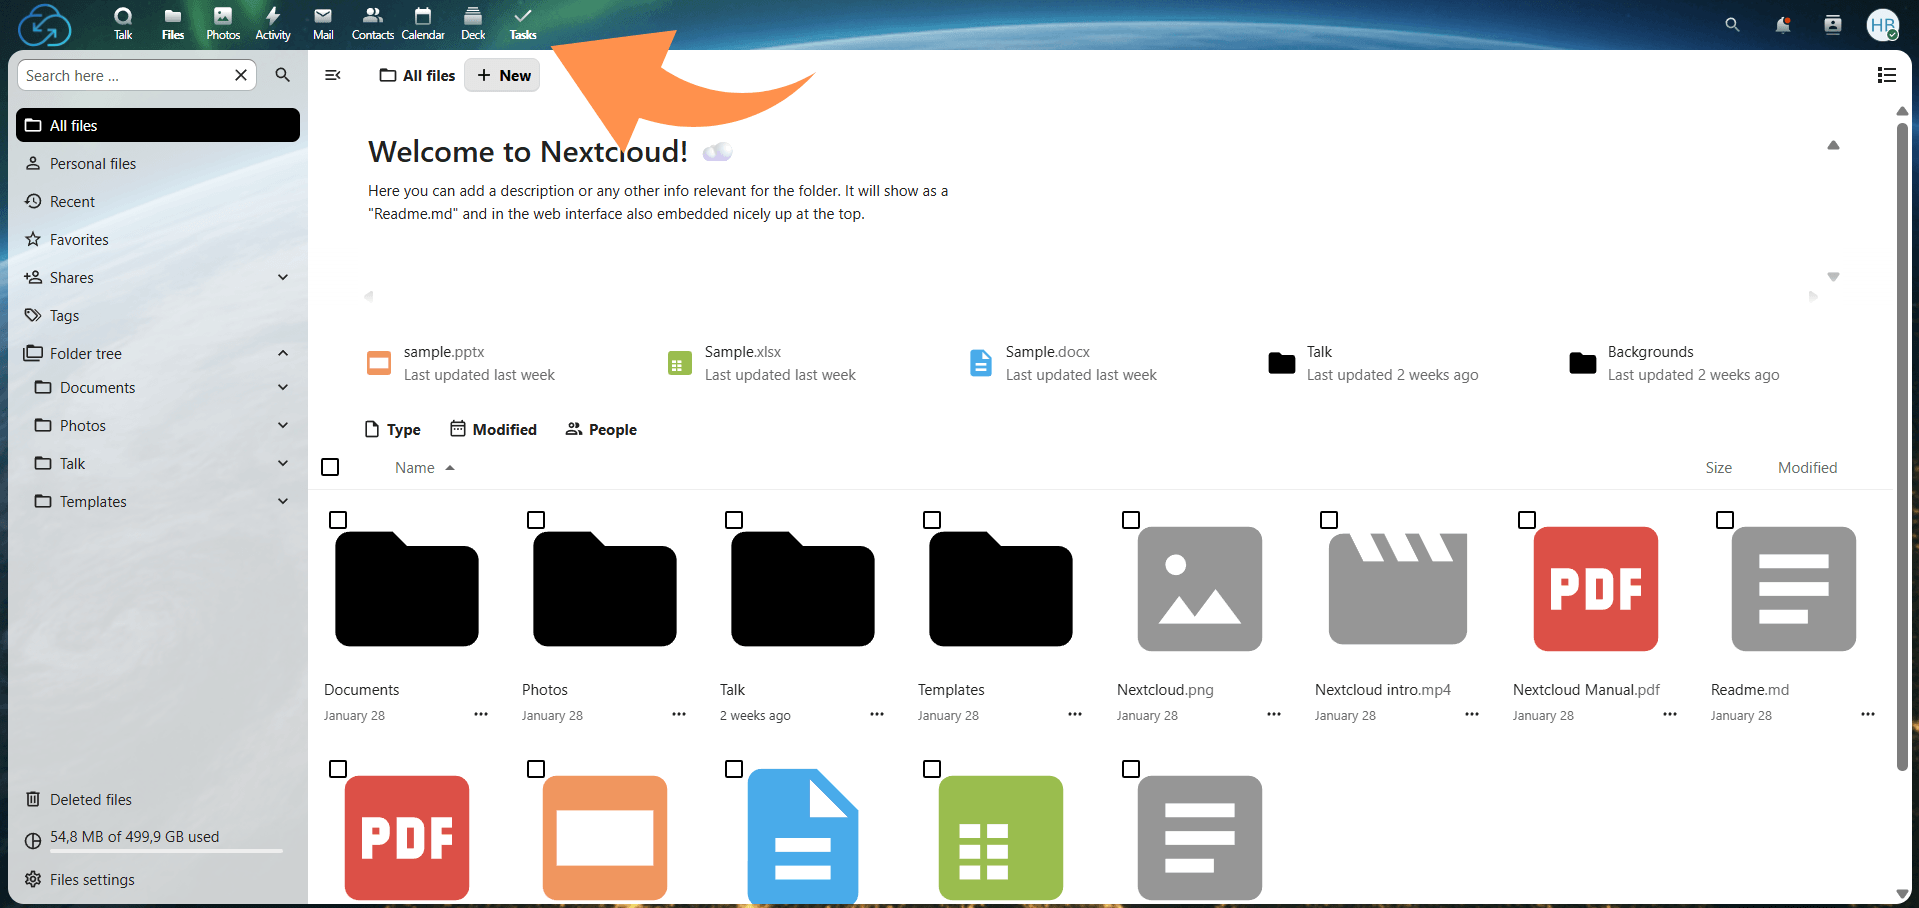Open the actions menu for Readme.md
Screen dimensions: 1919x908
tap(1867, 714)
